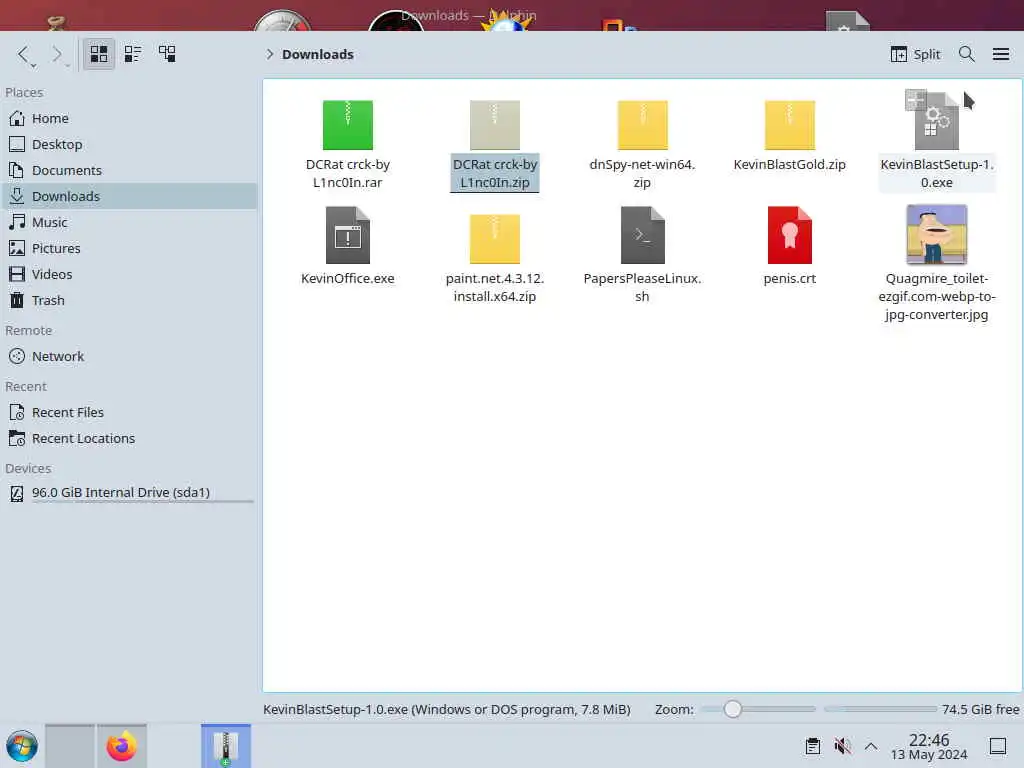Open the search magnifier
1024x768 pixels.
[967, 54]
